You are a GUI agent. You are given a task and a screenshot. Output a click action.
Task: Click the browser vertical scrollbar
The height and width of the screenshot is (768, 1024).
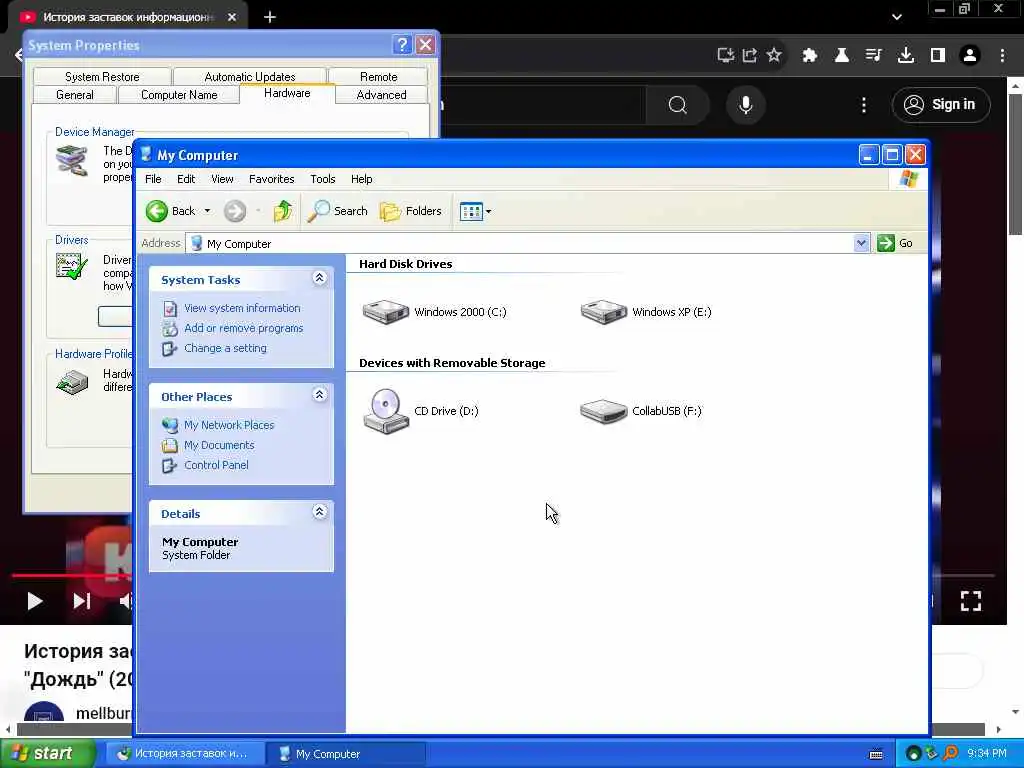tap(1016, 163)
